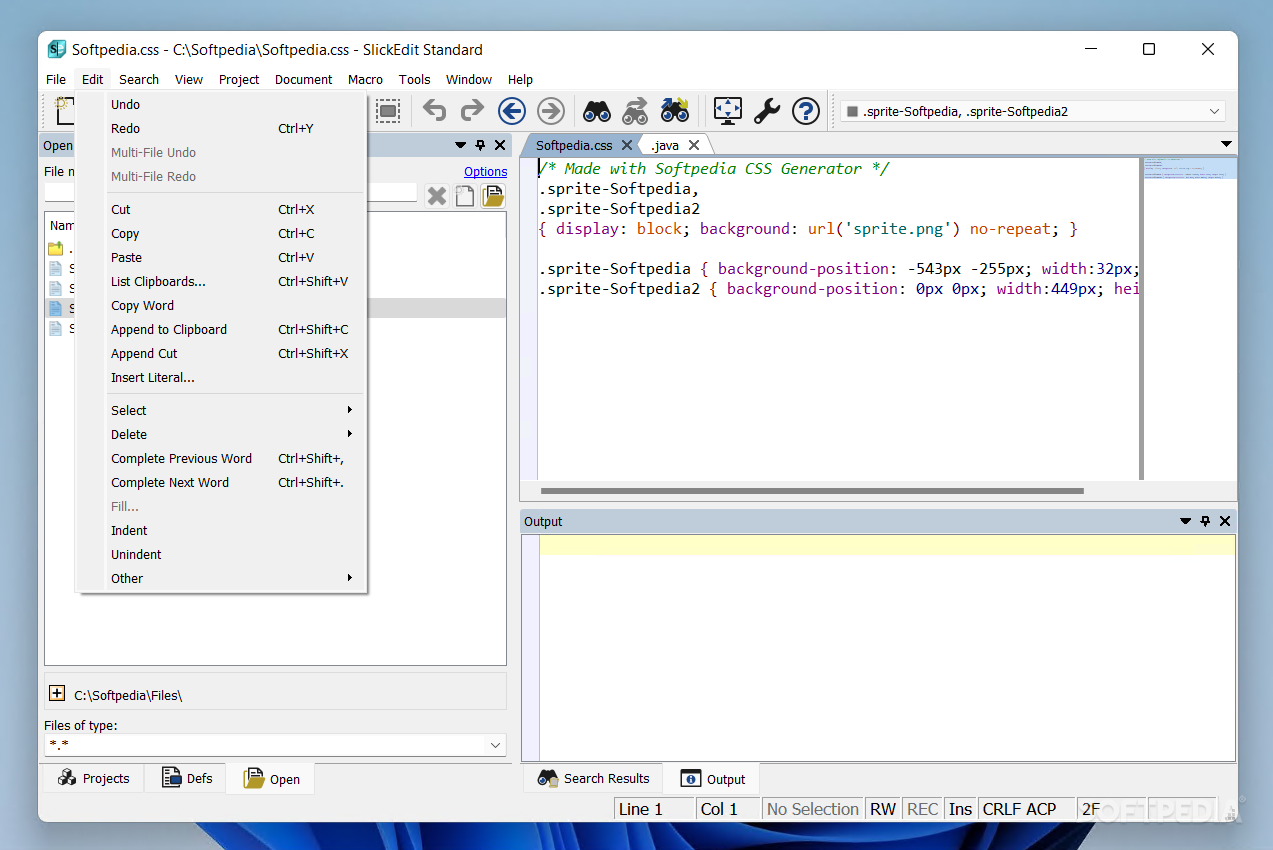
Task: Switch to the Search Results tab
Action: (x=593, y=778)
